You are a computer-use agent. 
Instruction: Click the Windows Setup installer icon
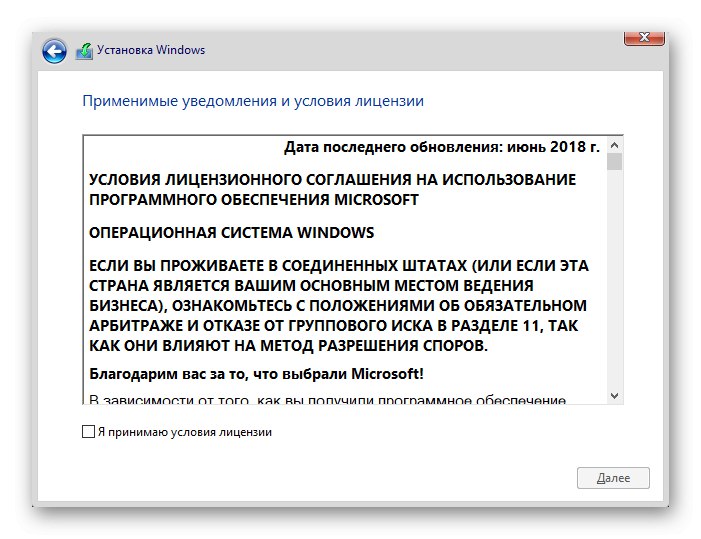(84, 51)
